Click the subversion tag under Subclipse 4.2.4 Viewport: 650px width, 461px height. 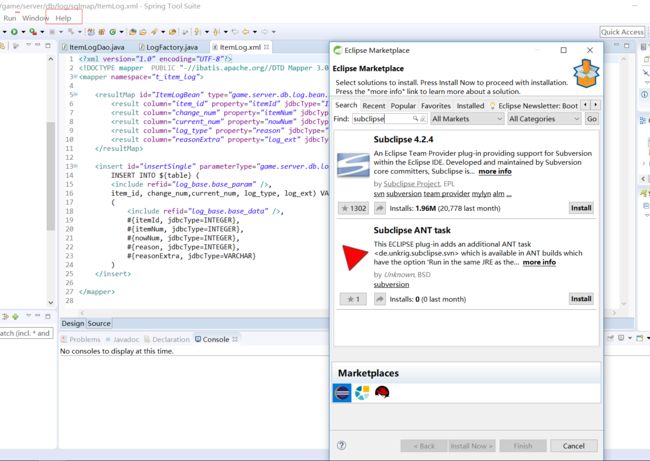coord(404,194)
